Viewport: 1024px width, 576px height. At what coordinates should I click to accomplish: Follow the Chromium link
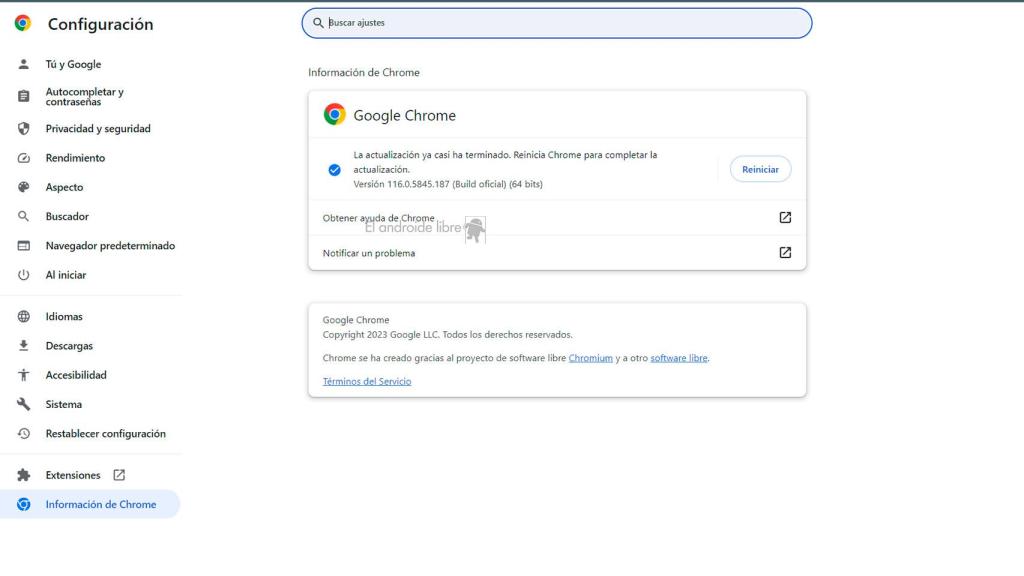click(590, 358)
